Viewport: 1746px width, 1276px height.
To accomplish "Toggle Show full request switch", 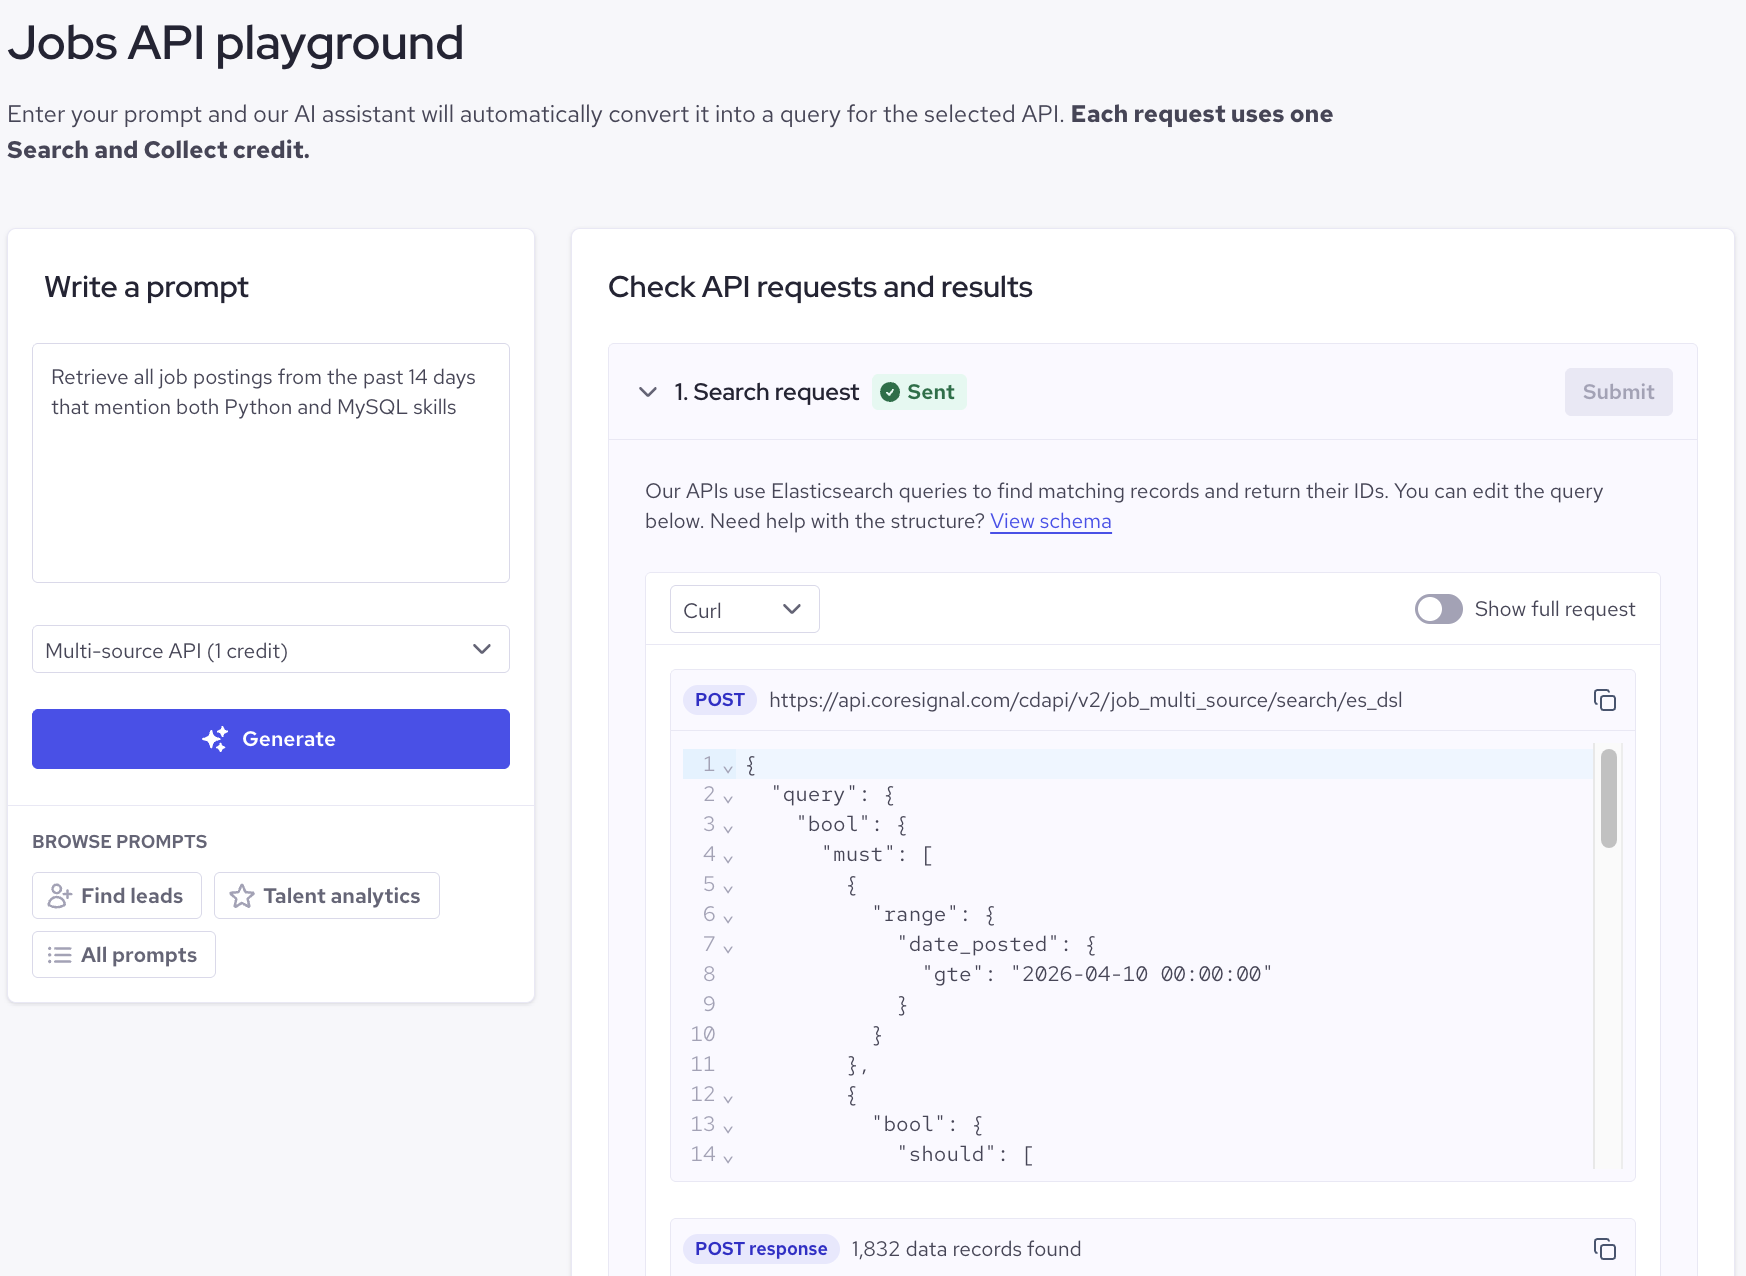I will (1438, 609).
